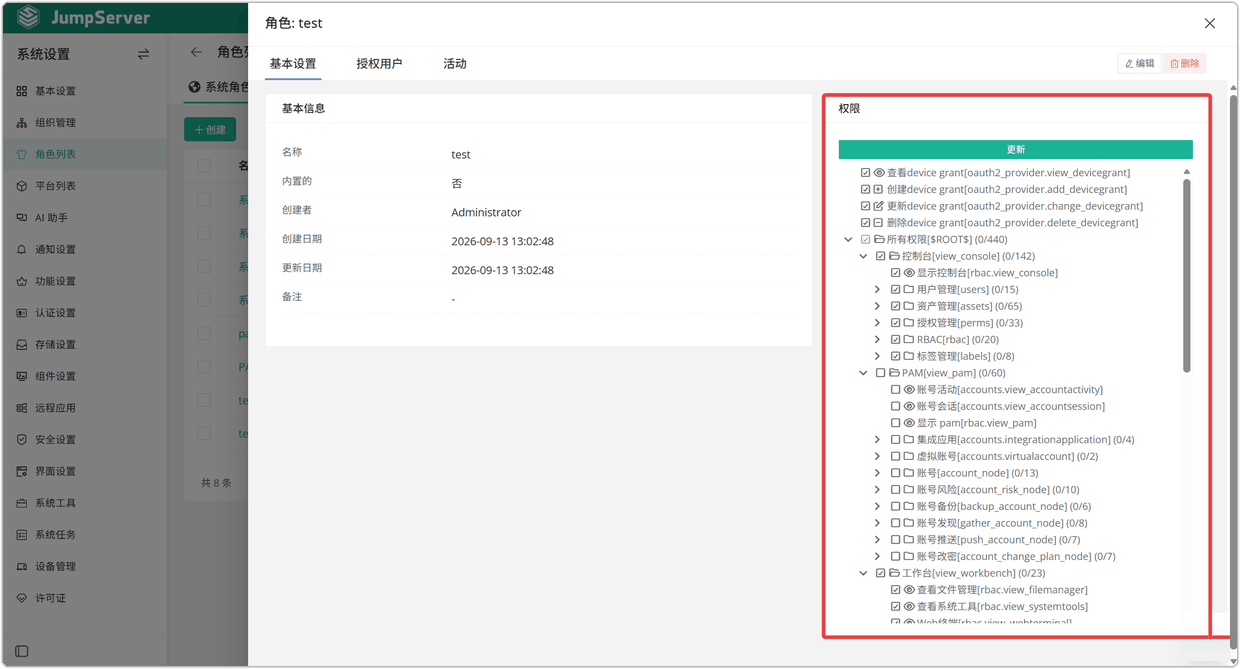Image resolution: width=1240 pixels, height=669 pixels.
Task: Check the 集成应用 permission box
Action: (896, 440)
